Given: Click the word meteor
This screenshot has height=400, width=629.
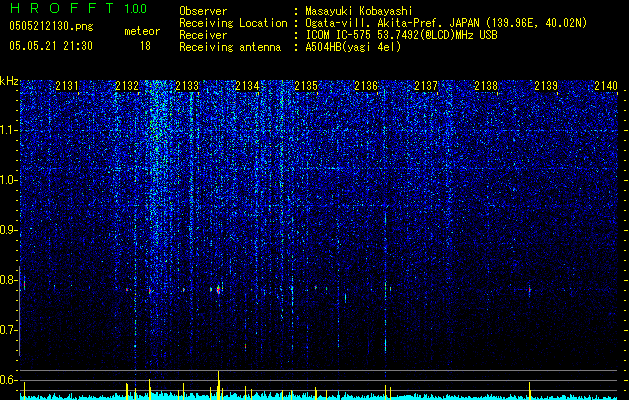Looking at the screenshot, I should point(142,31).
